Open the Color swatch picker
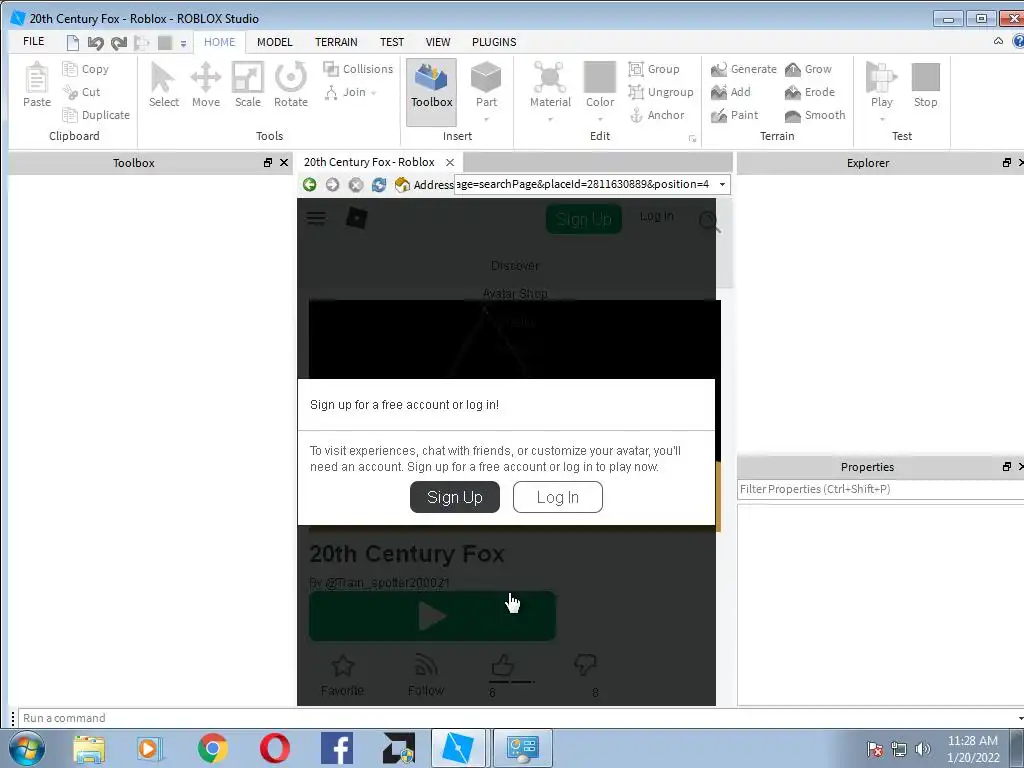The image size is (1024, 768). tap(600, 85)
